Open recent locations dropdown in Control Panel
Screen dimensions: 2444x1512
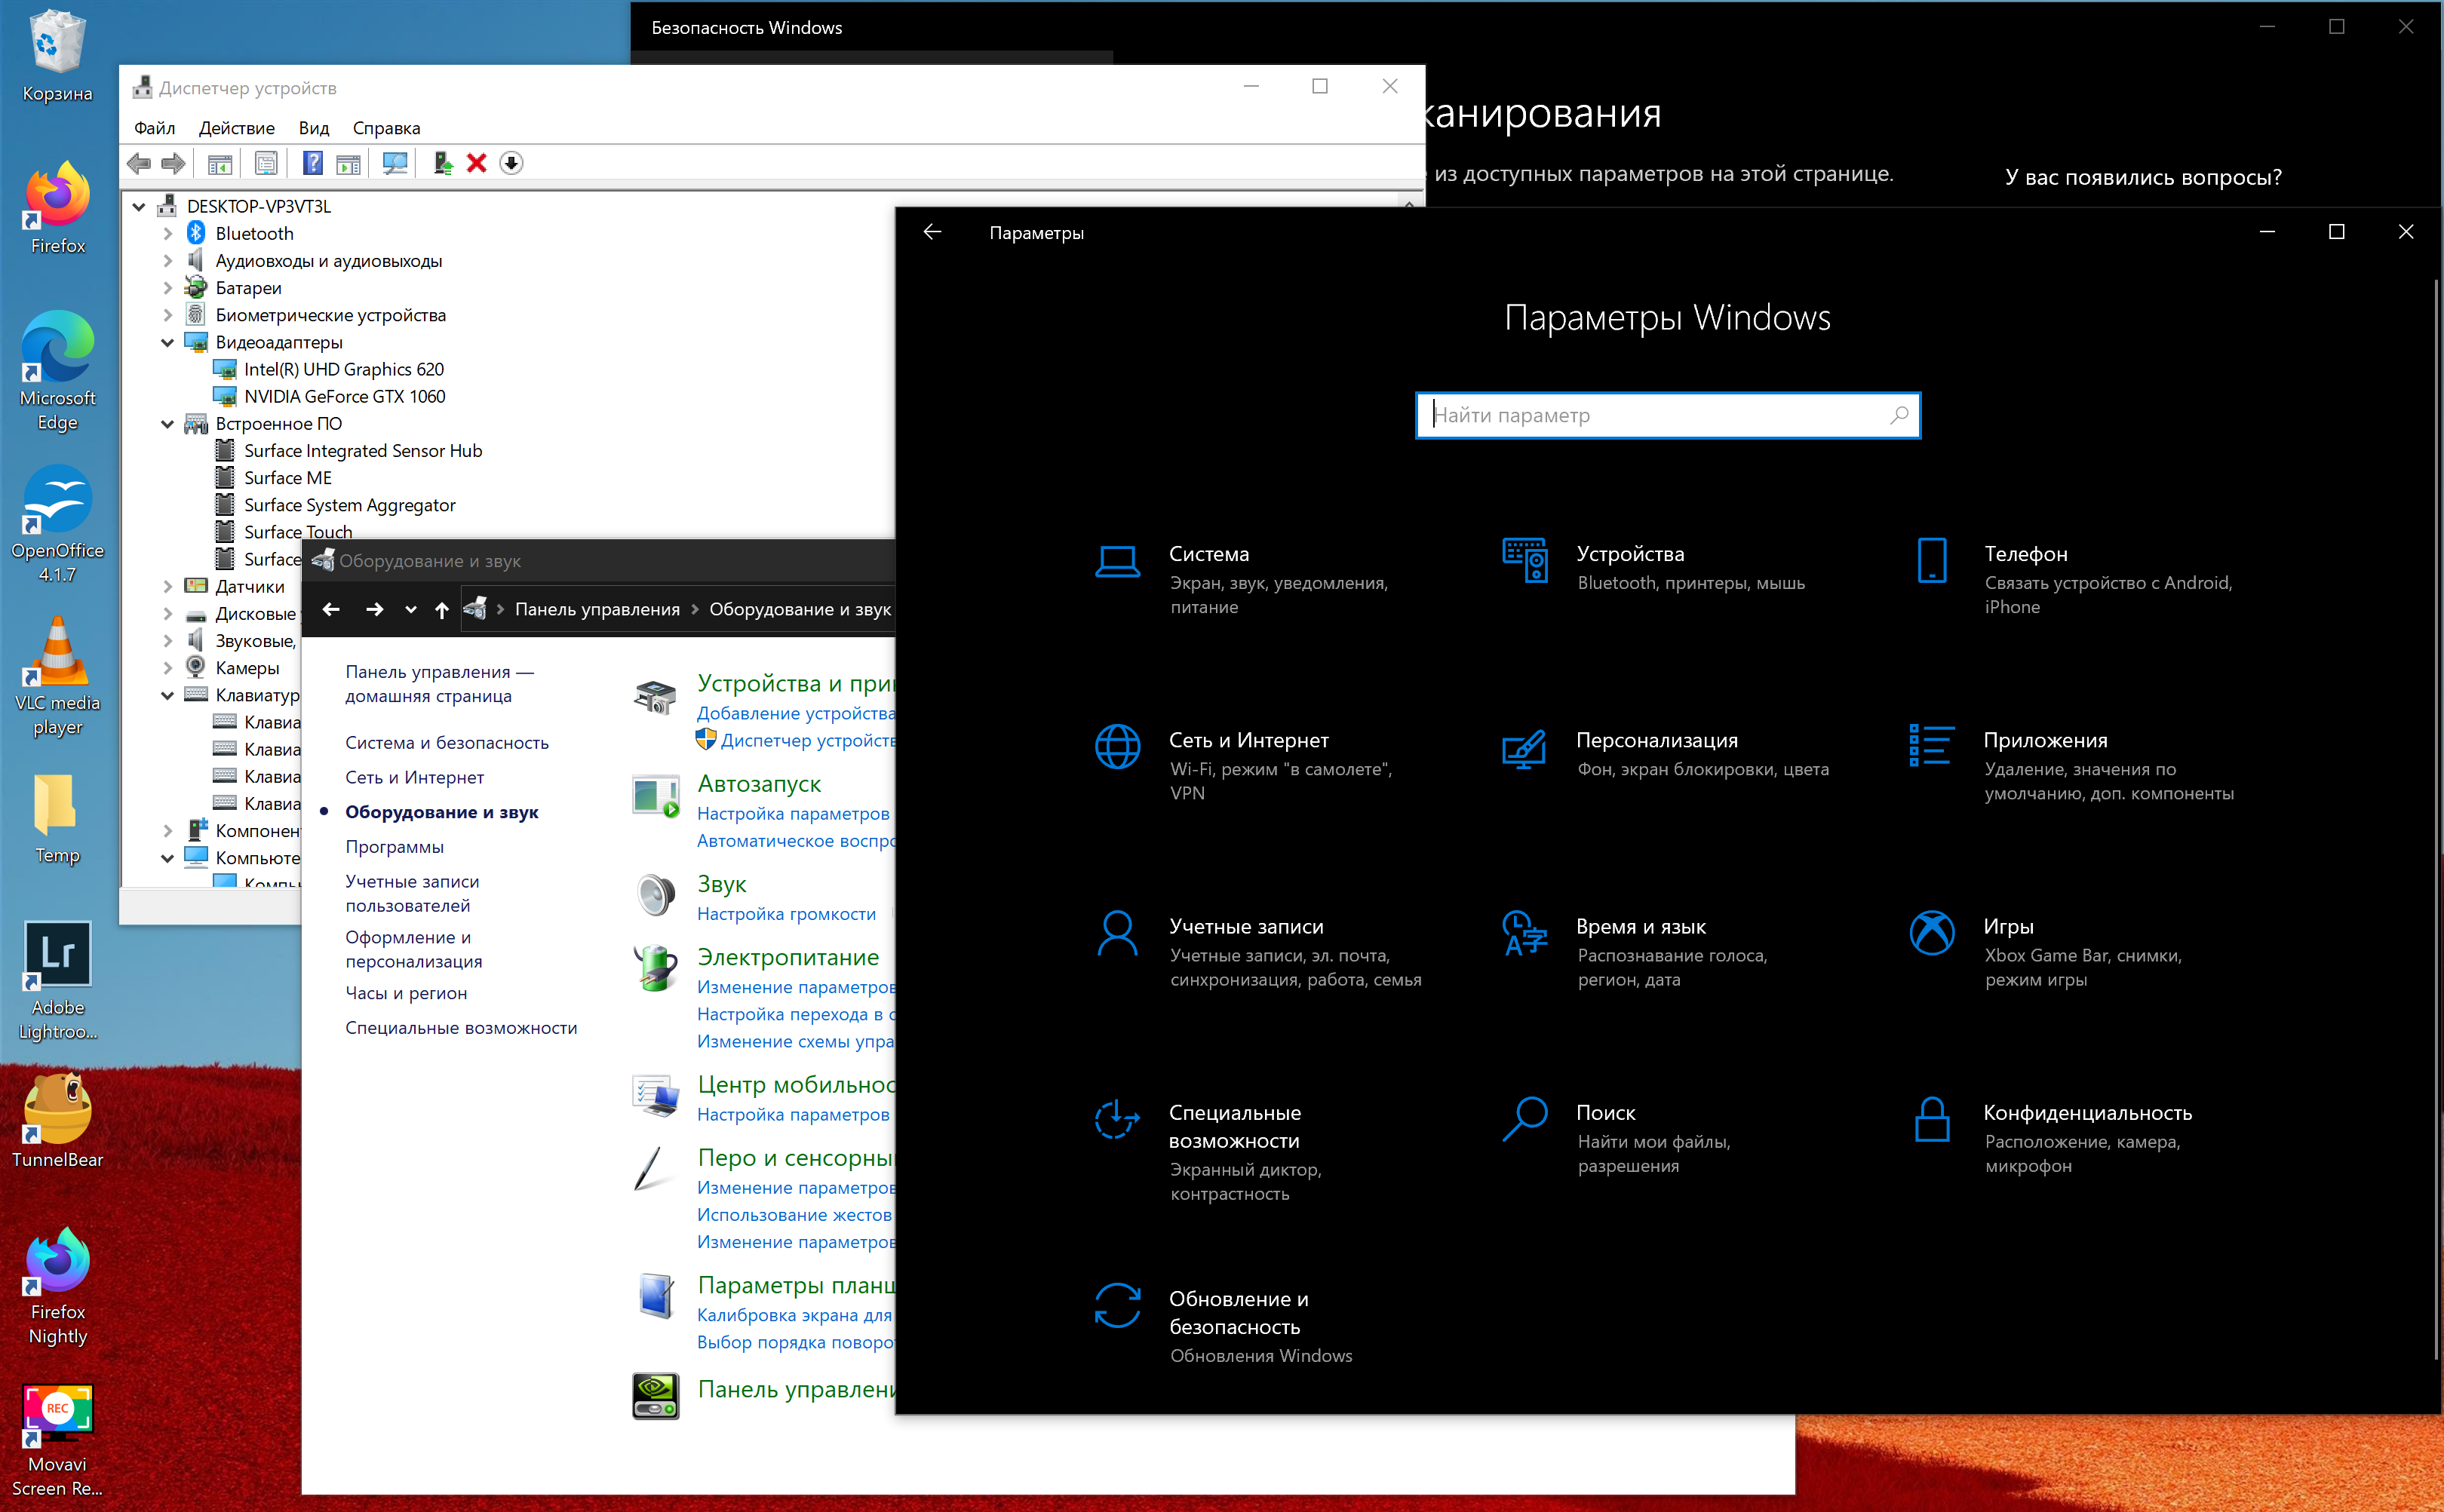[410, 609]
